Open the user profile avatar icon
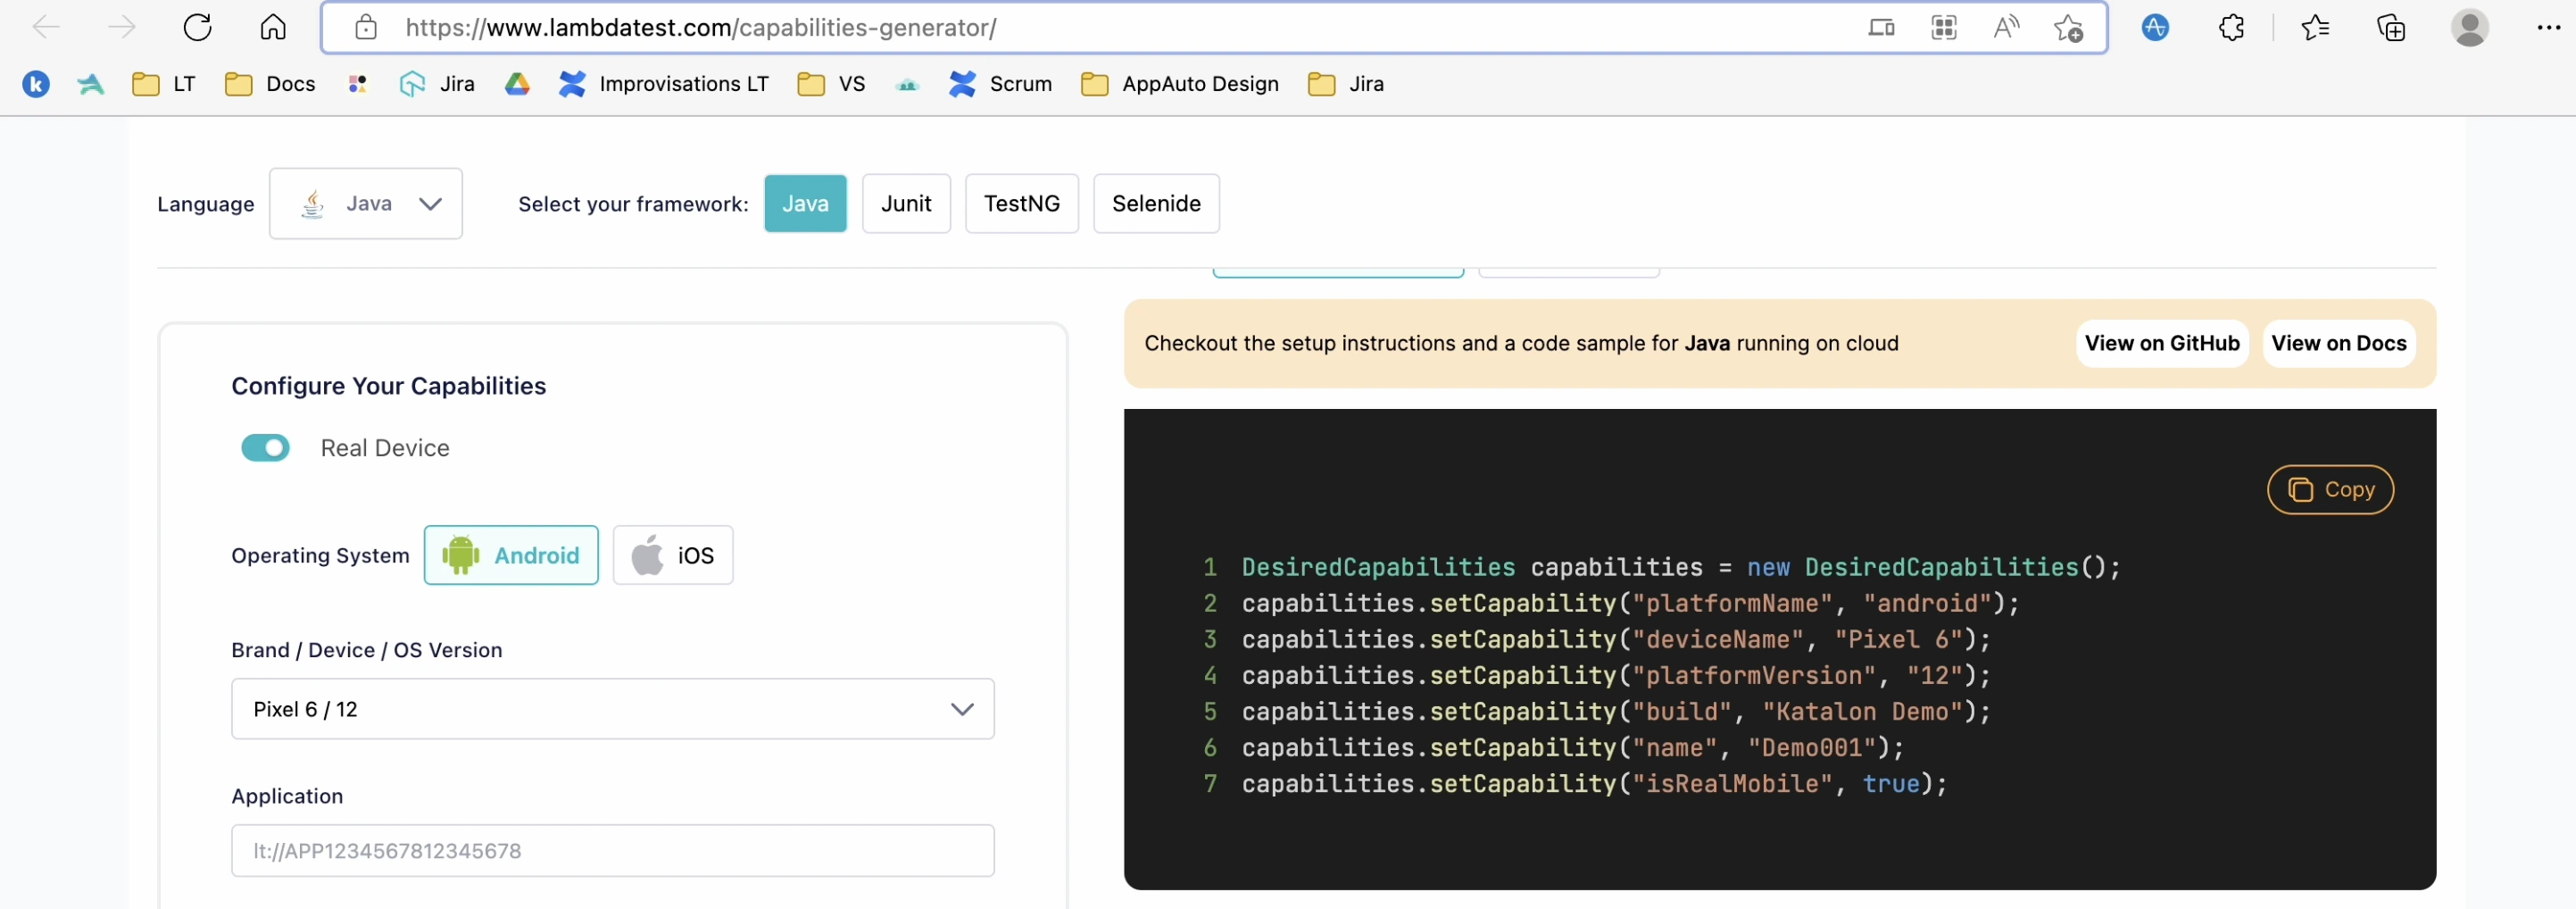Screen dimensions: 2576x909 click(2468, 27)
